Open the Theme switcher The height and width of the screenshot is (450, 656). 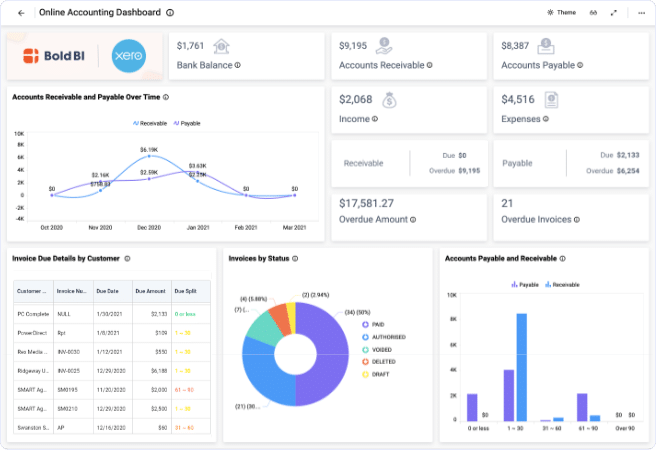coord(561,13)
